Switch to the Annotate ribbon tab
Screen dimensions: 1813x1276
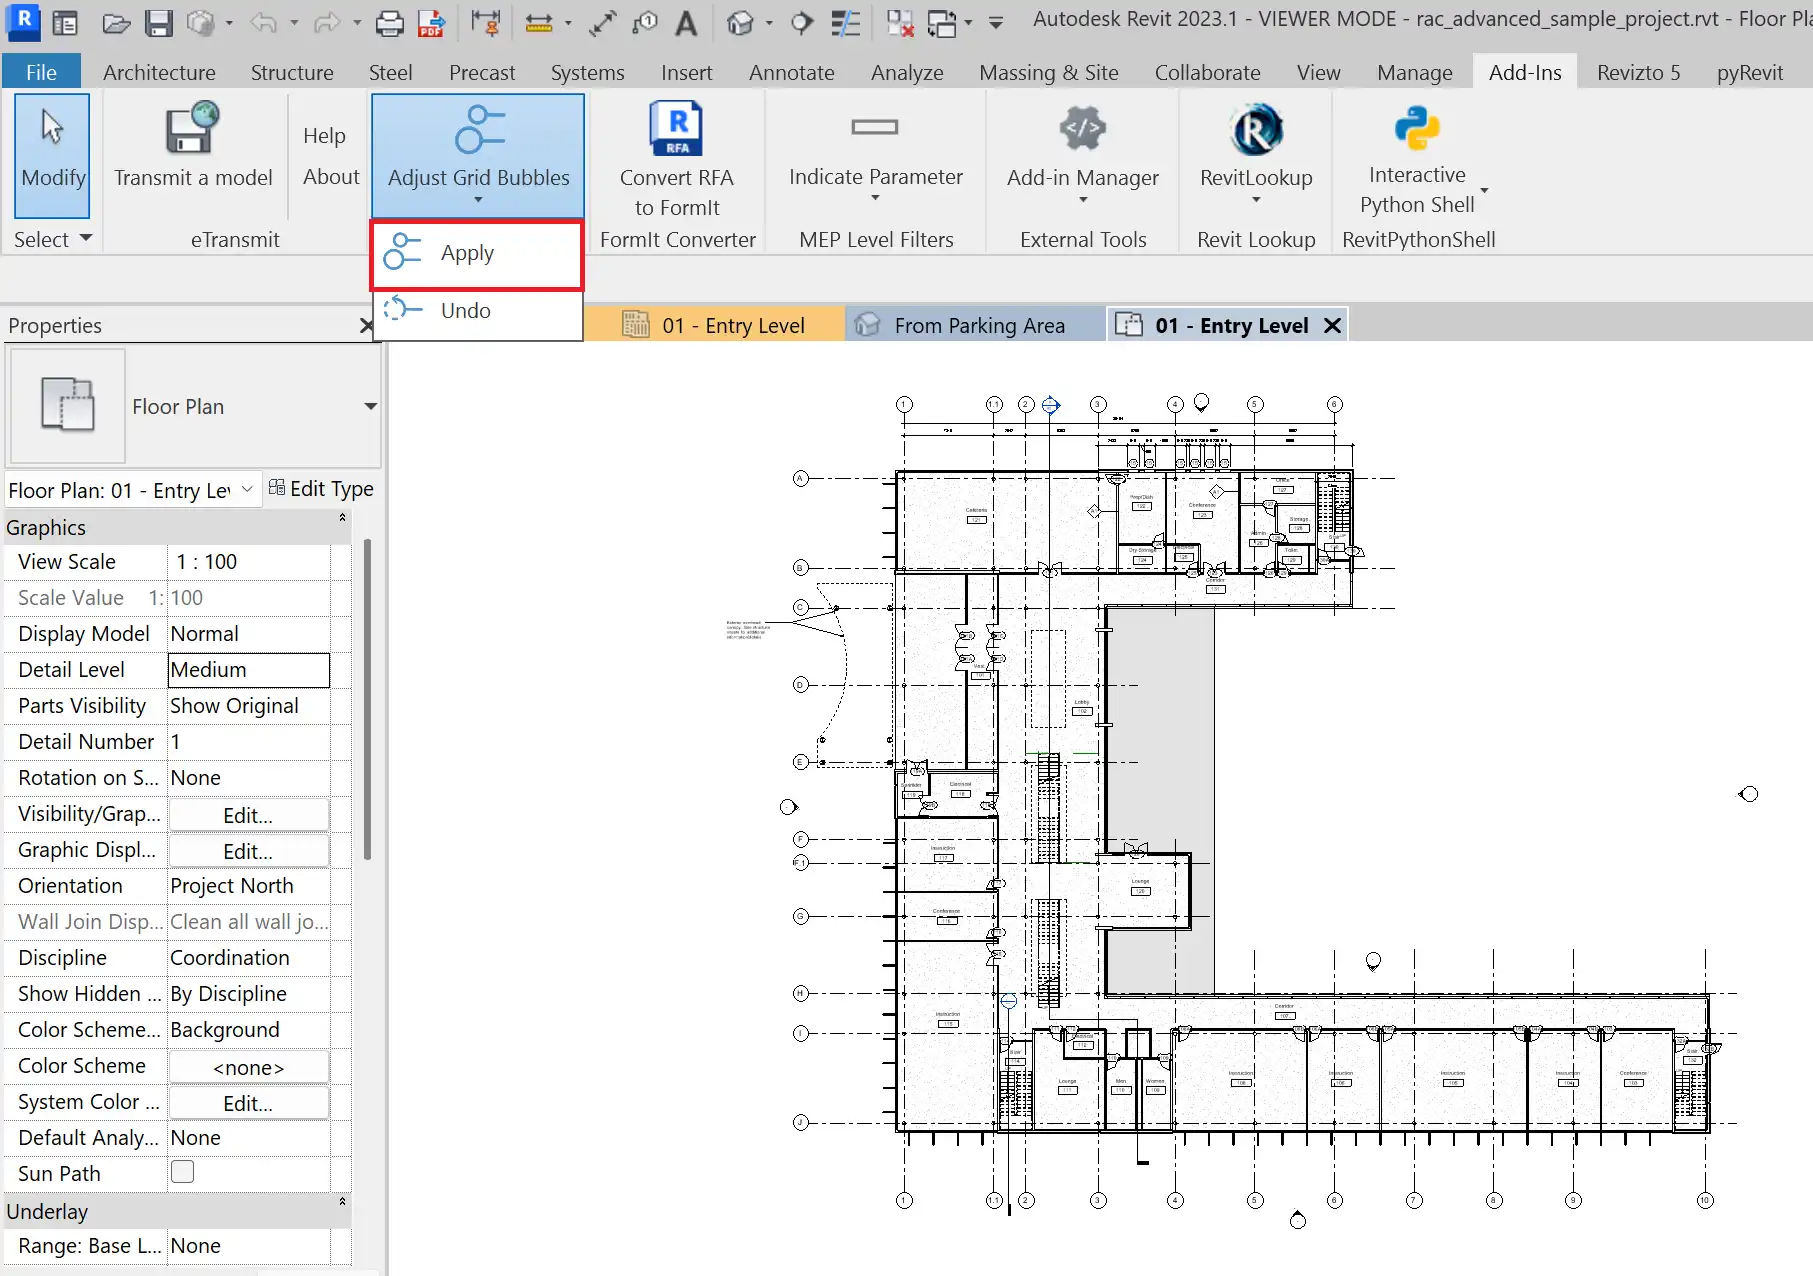coord(792,72)
